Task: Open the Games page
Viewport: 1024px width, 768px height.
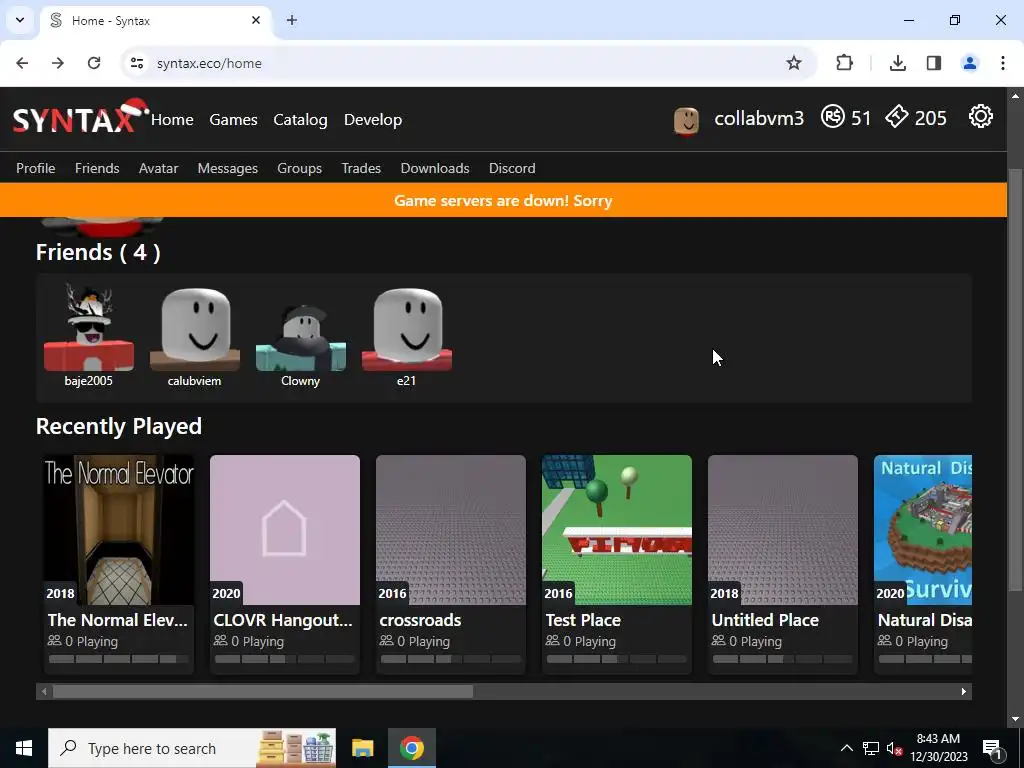Action: (x=233, y=120)
